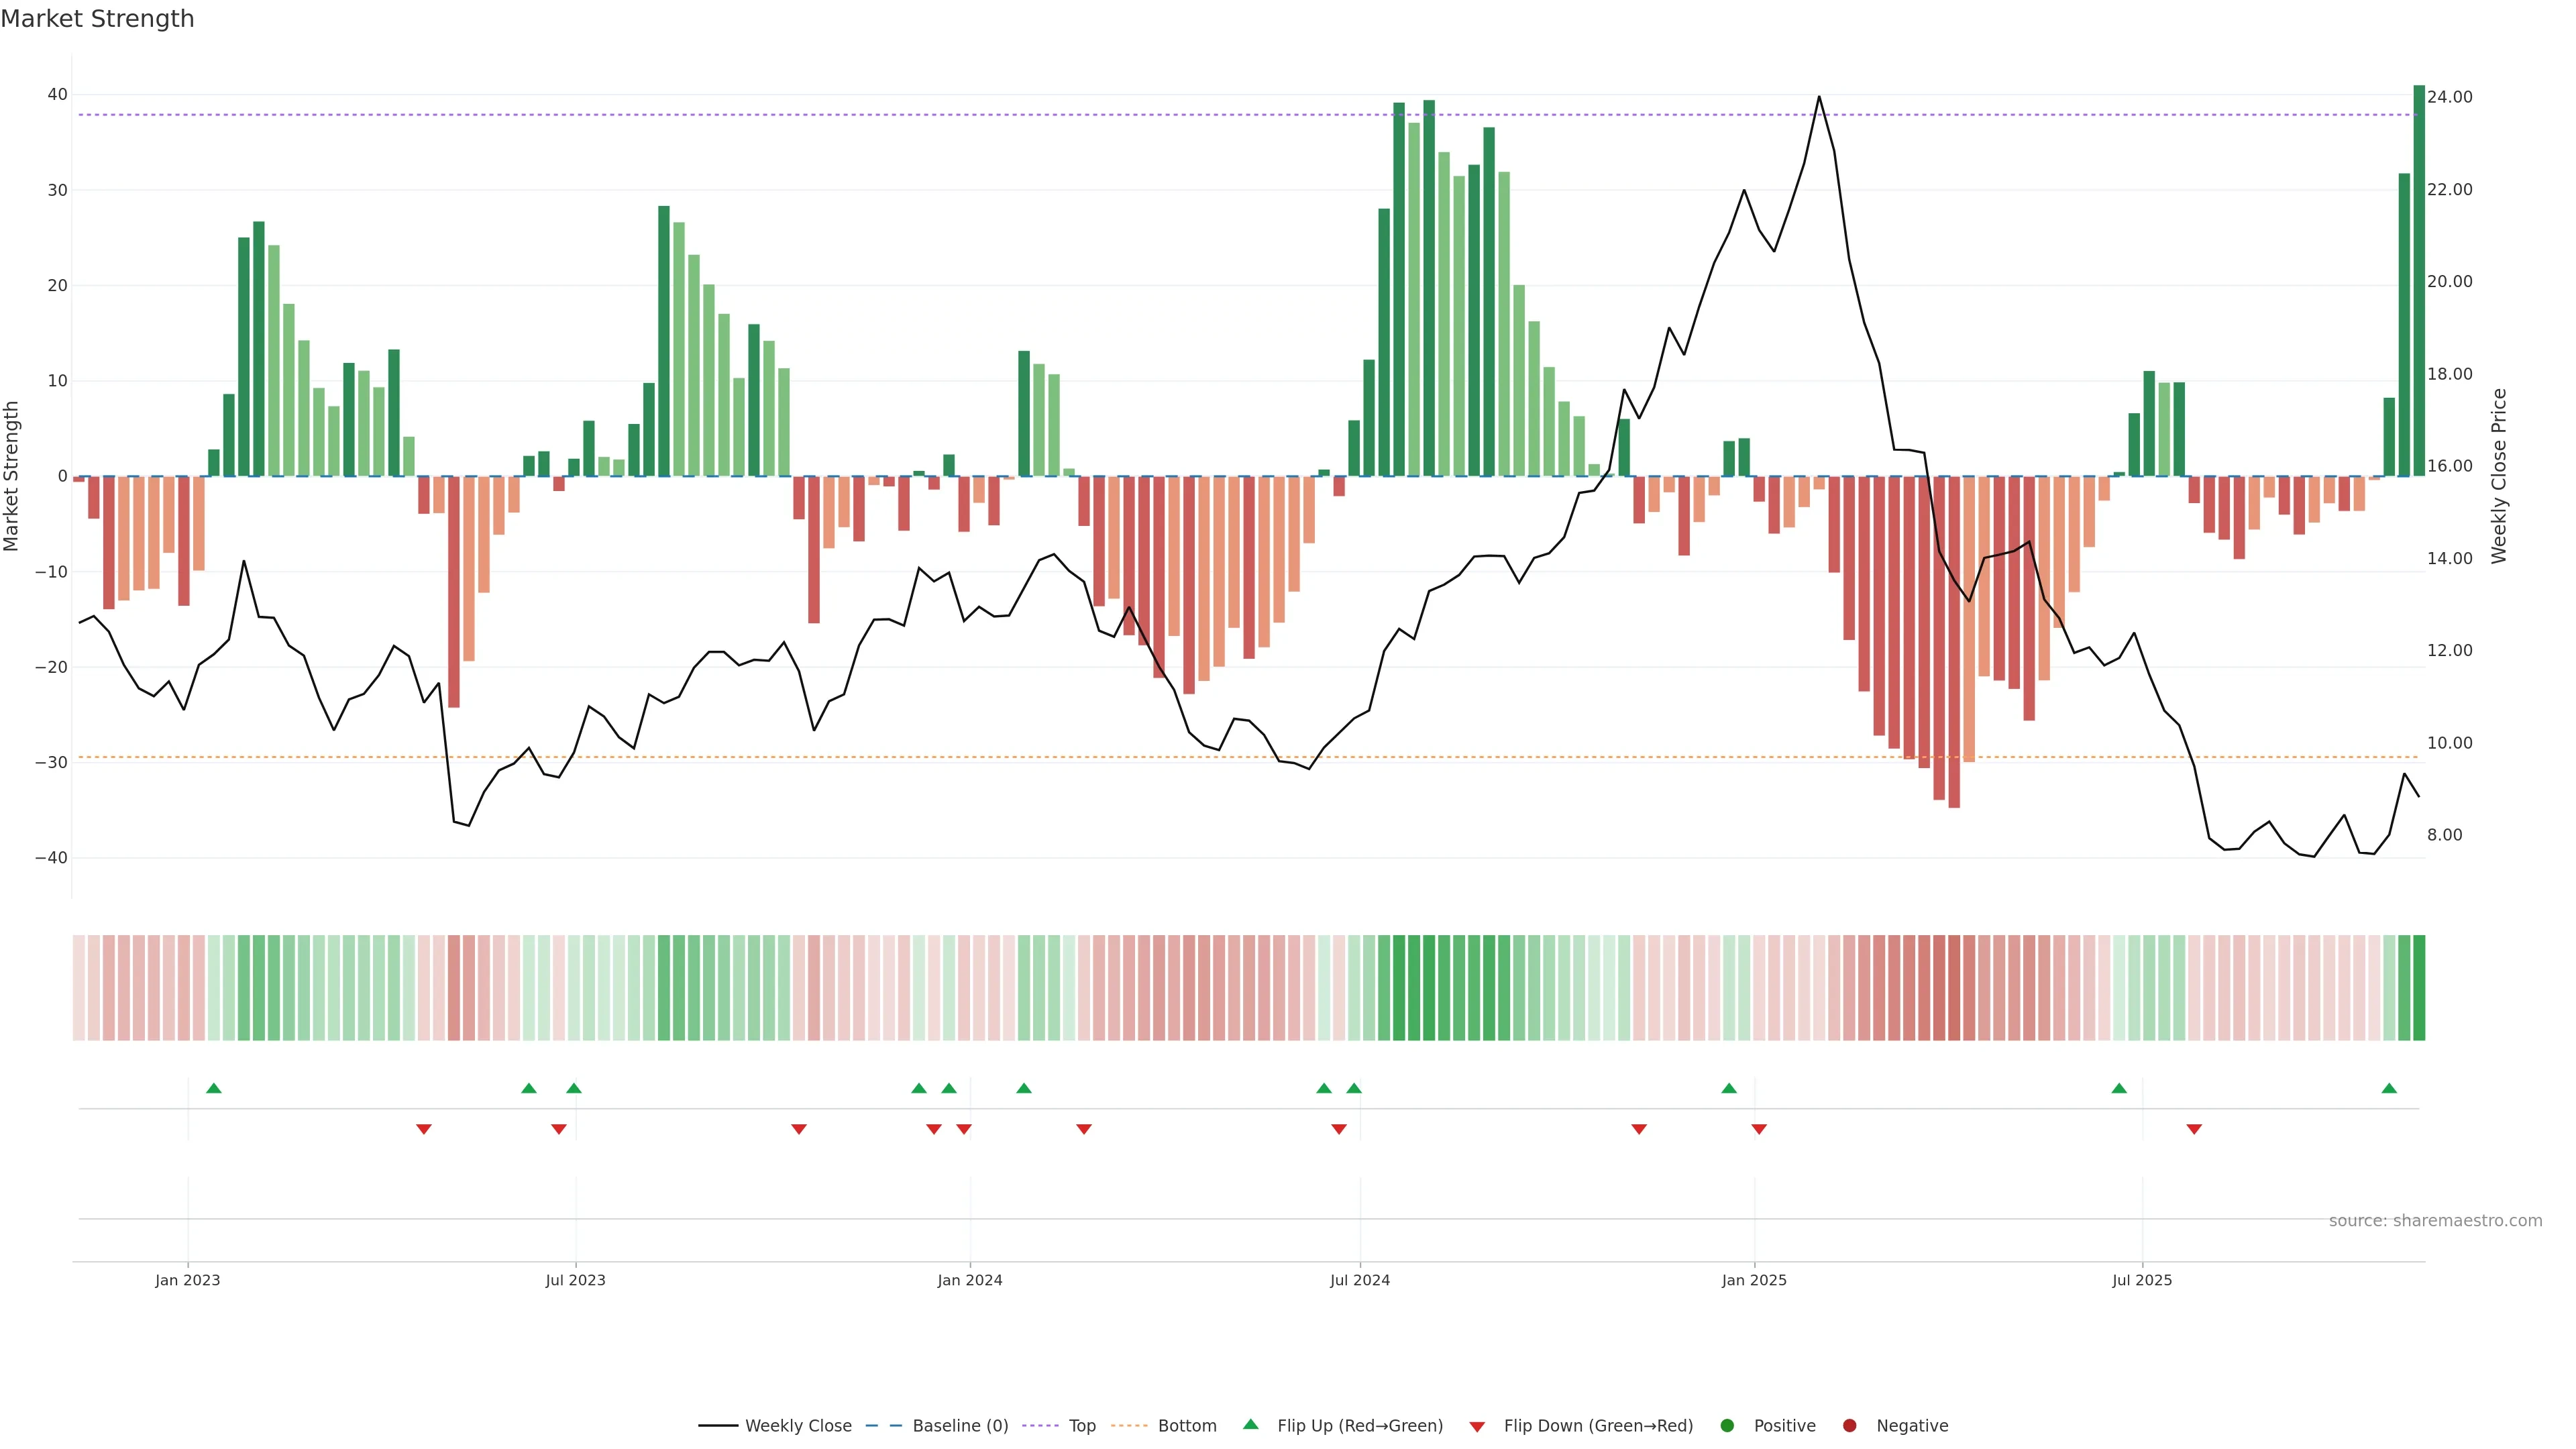Click the Jan 2024 x-axis label
This screenshot has height=1449, width=2576.
(969, 1280)
